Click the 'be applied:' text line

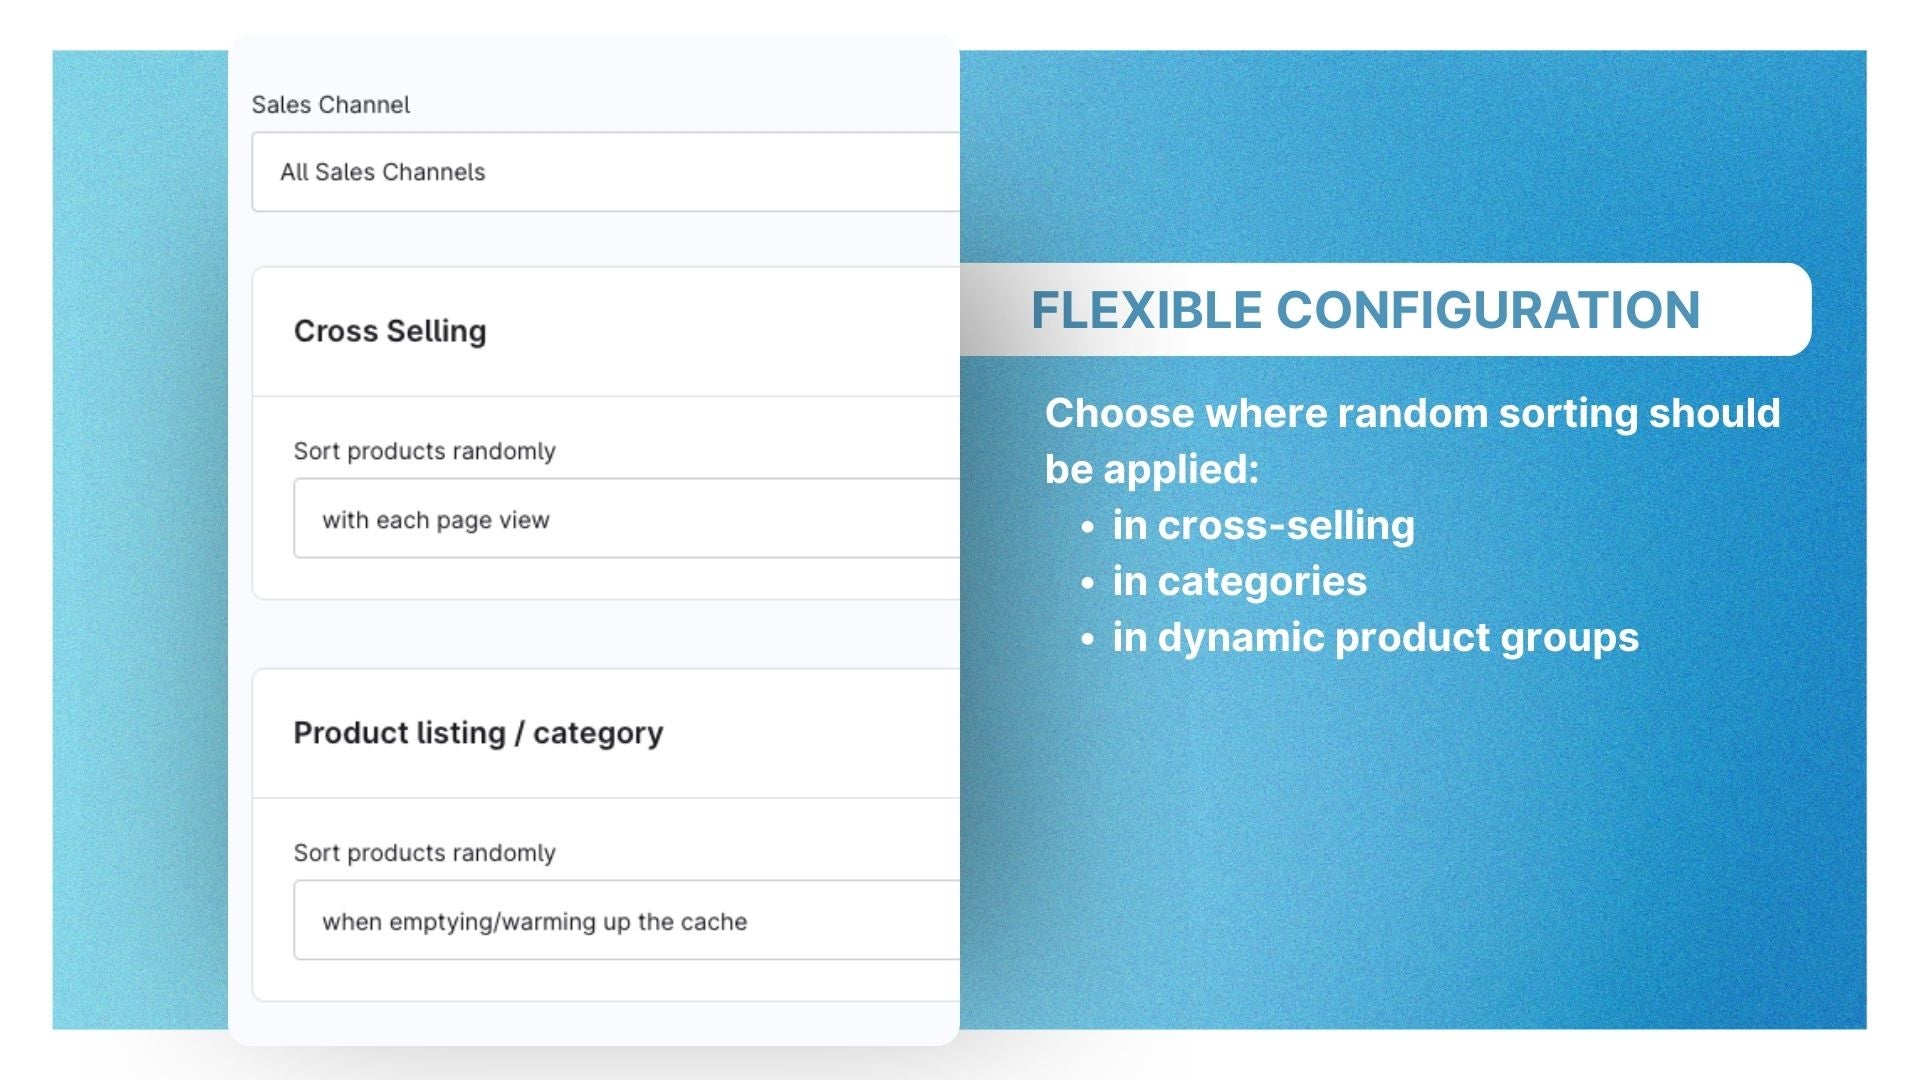pos(1151,469)
